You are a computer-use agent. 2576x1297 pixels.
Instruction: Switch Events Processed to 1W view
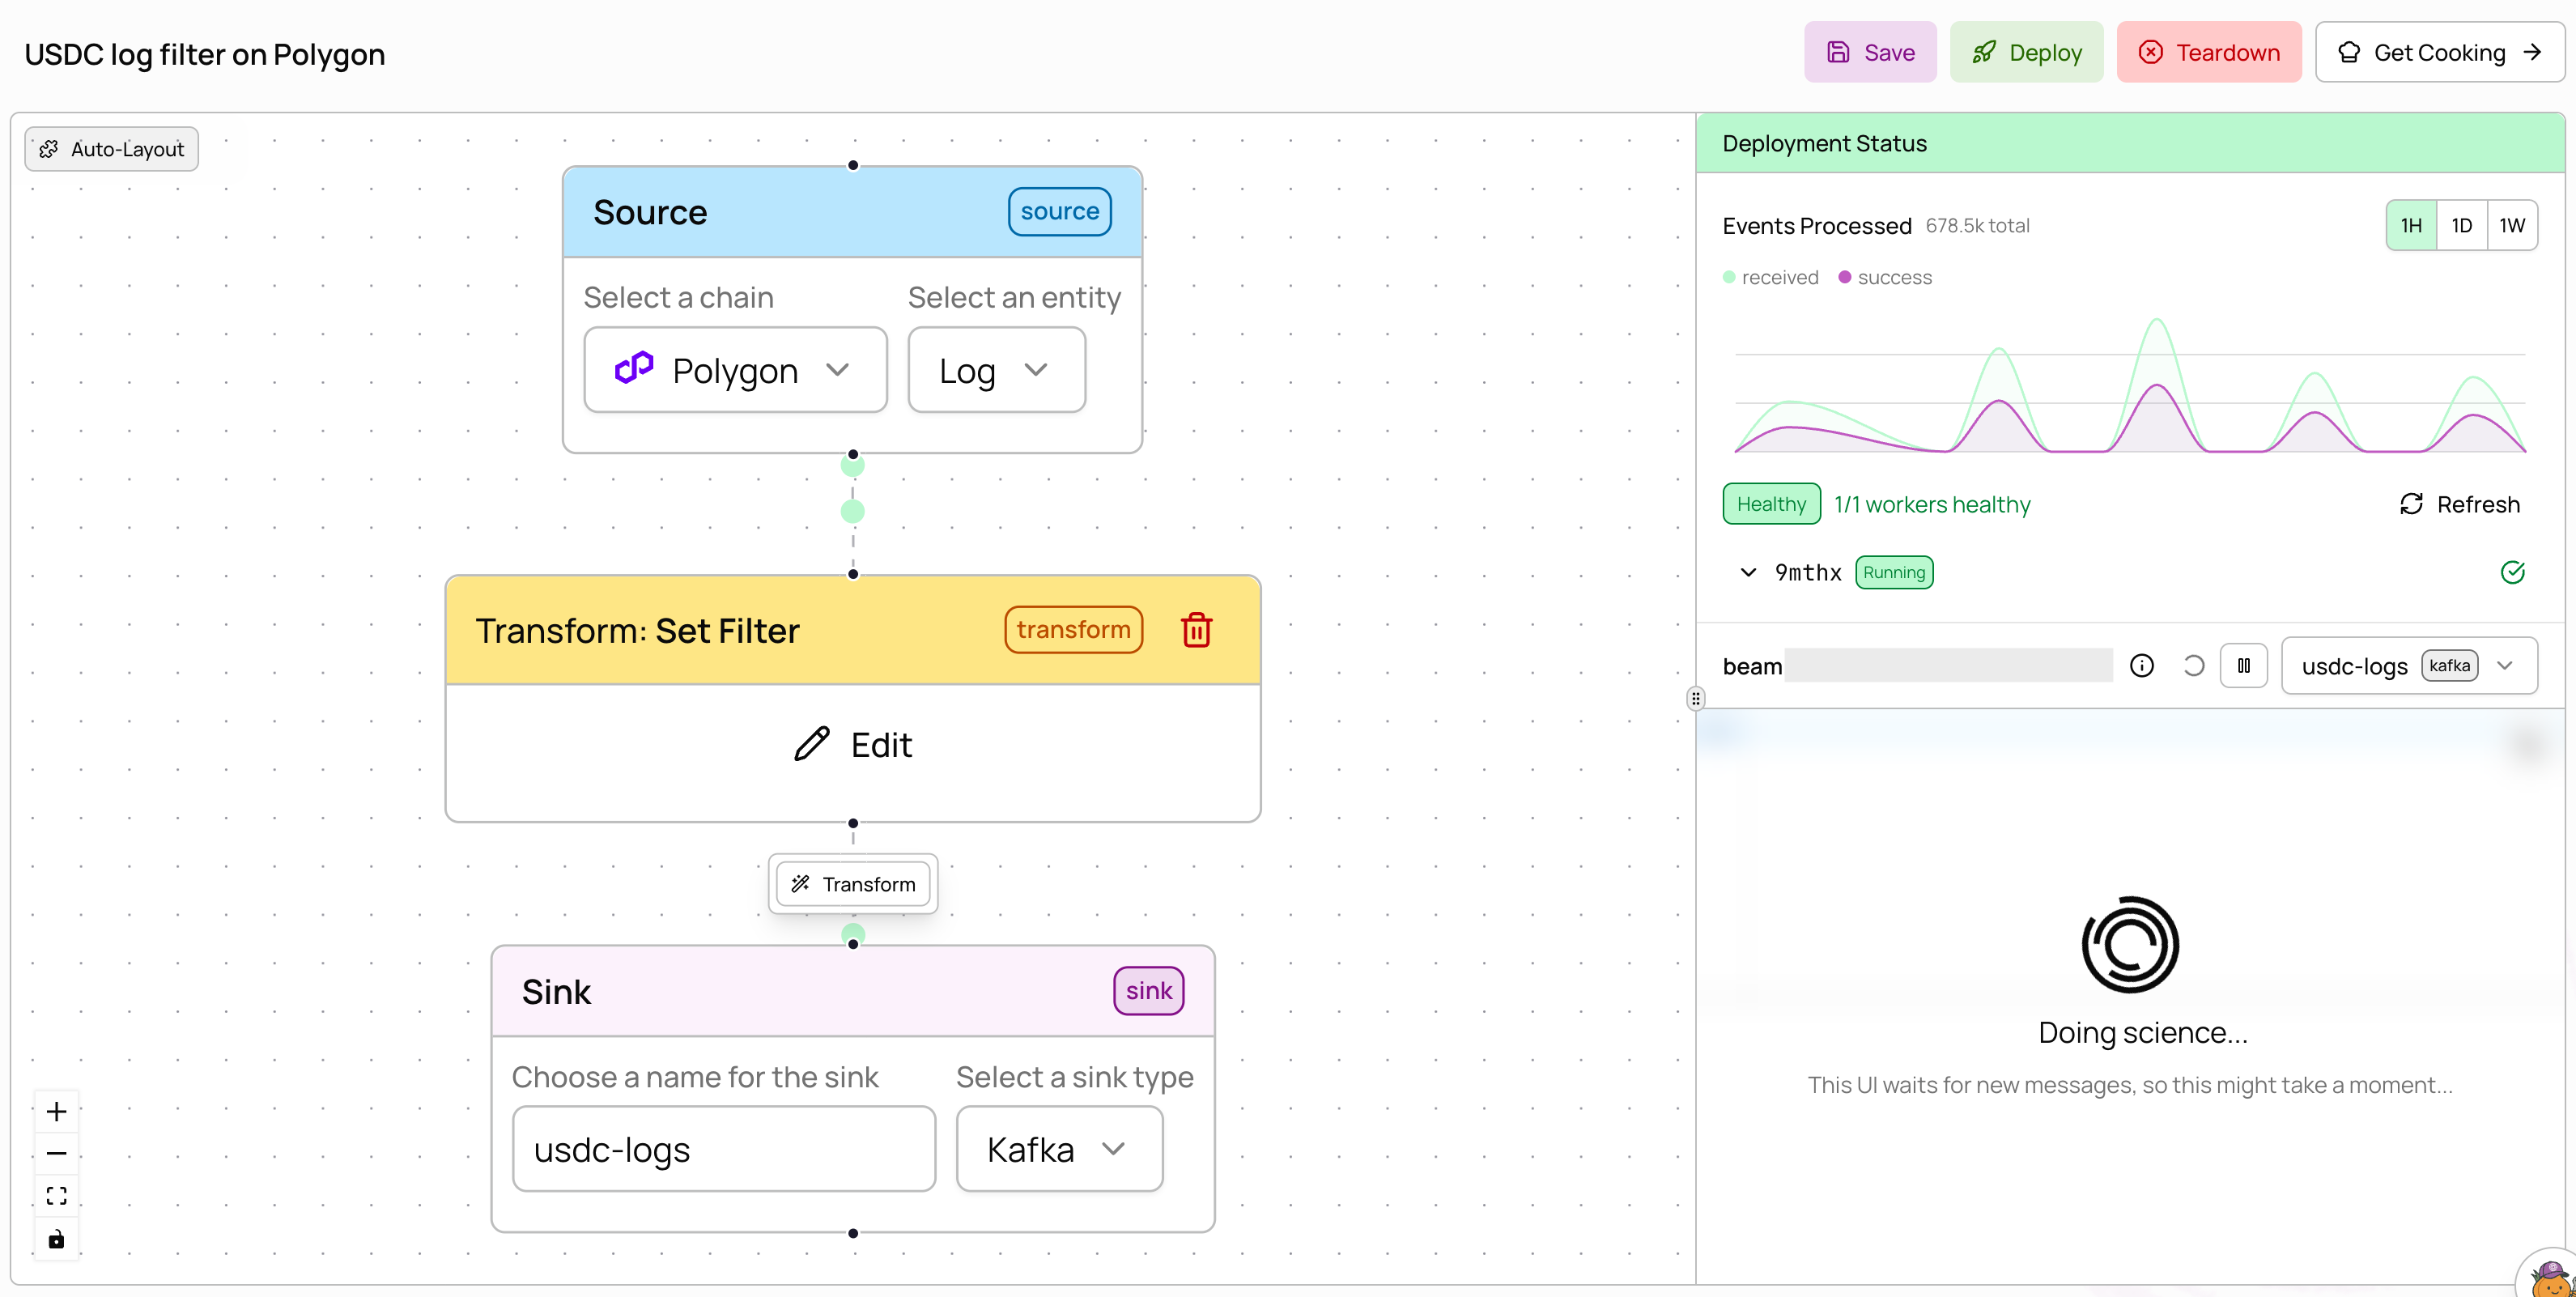(x=2511, y=225)
